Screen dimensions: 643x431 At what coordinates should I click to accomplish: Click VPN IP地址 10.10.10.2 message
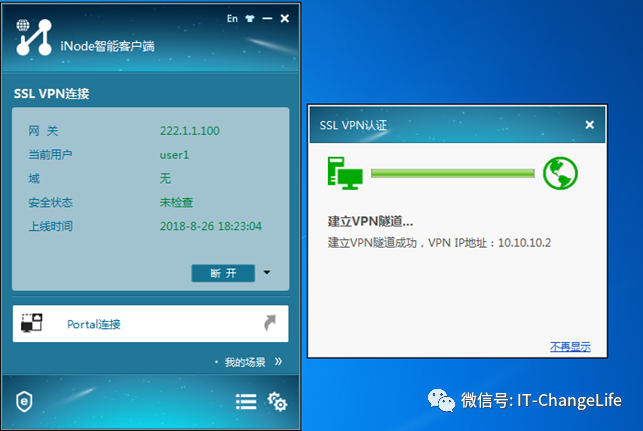point(439,243)
